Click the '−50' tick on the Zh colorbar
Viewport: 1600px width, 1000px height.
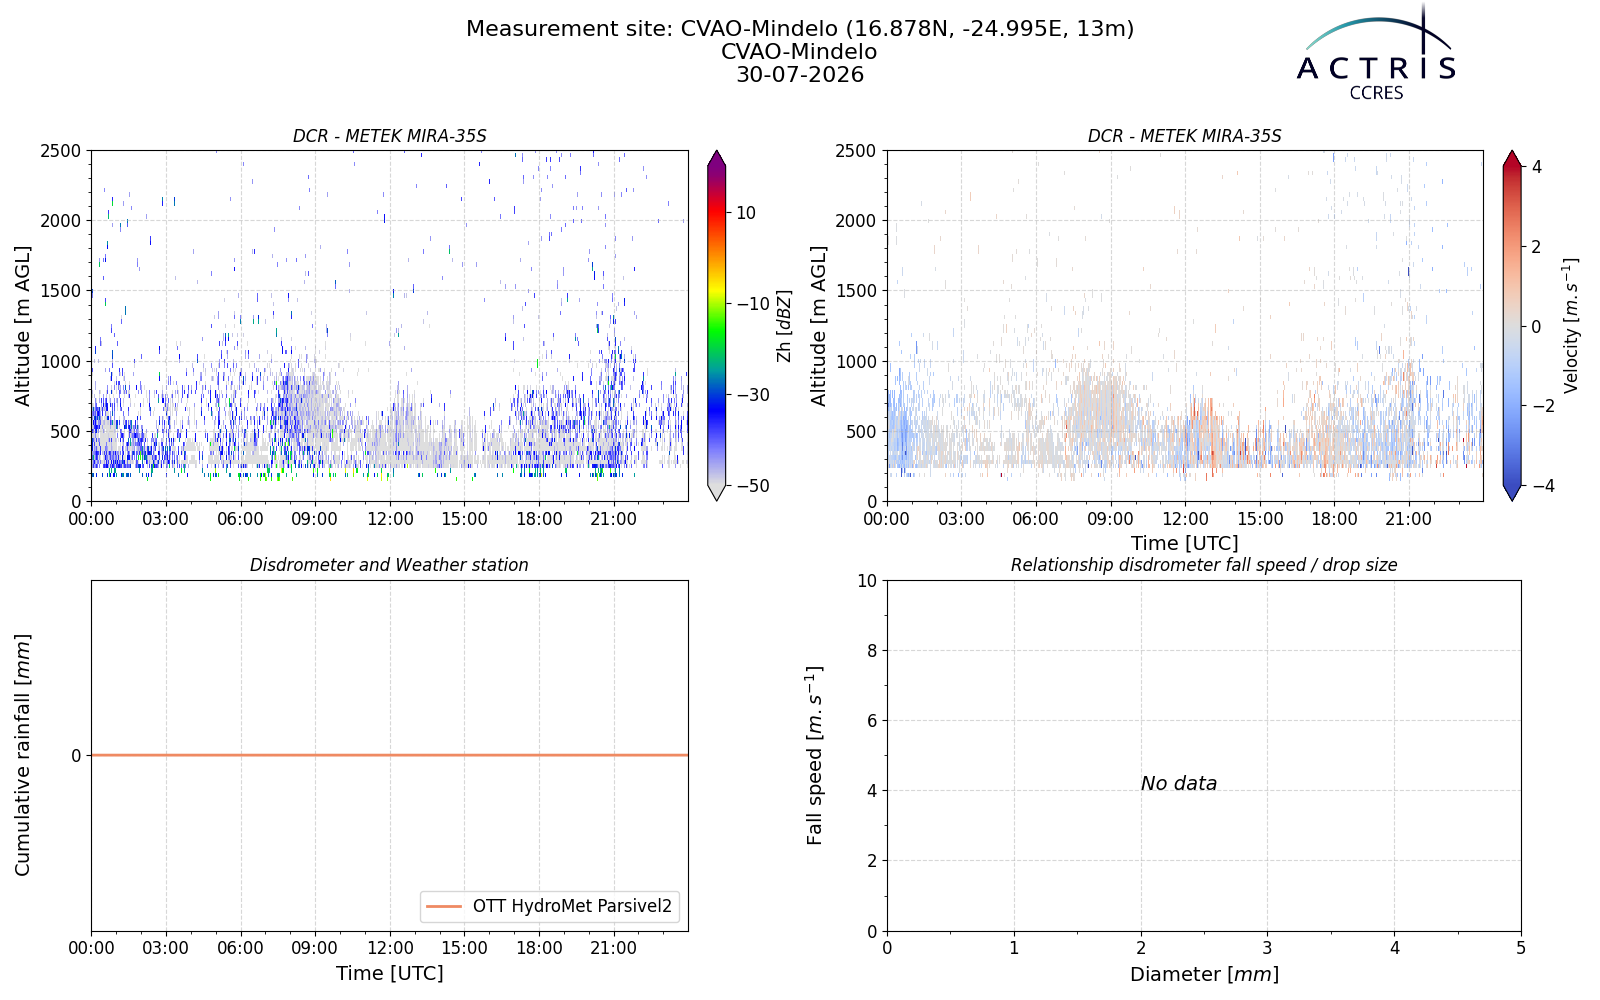pyautogui.click(x=753, y=486)
